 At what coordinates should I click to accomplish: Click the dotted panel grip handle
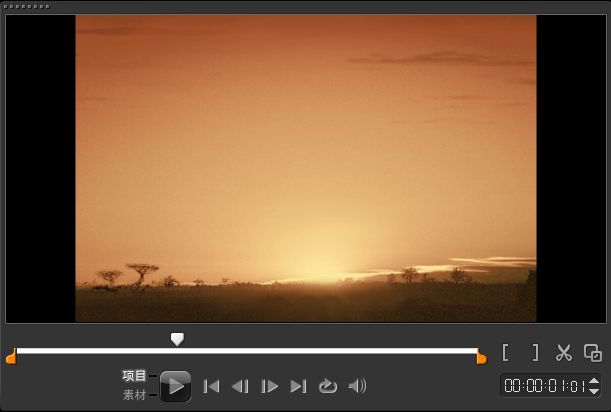pyautogui.click(x=26, y=7)
